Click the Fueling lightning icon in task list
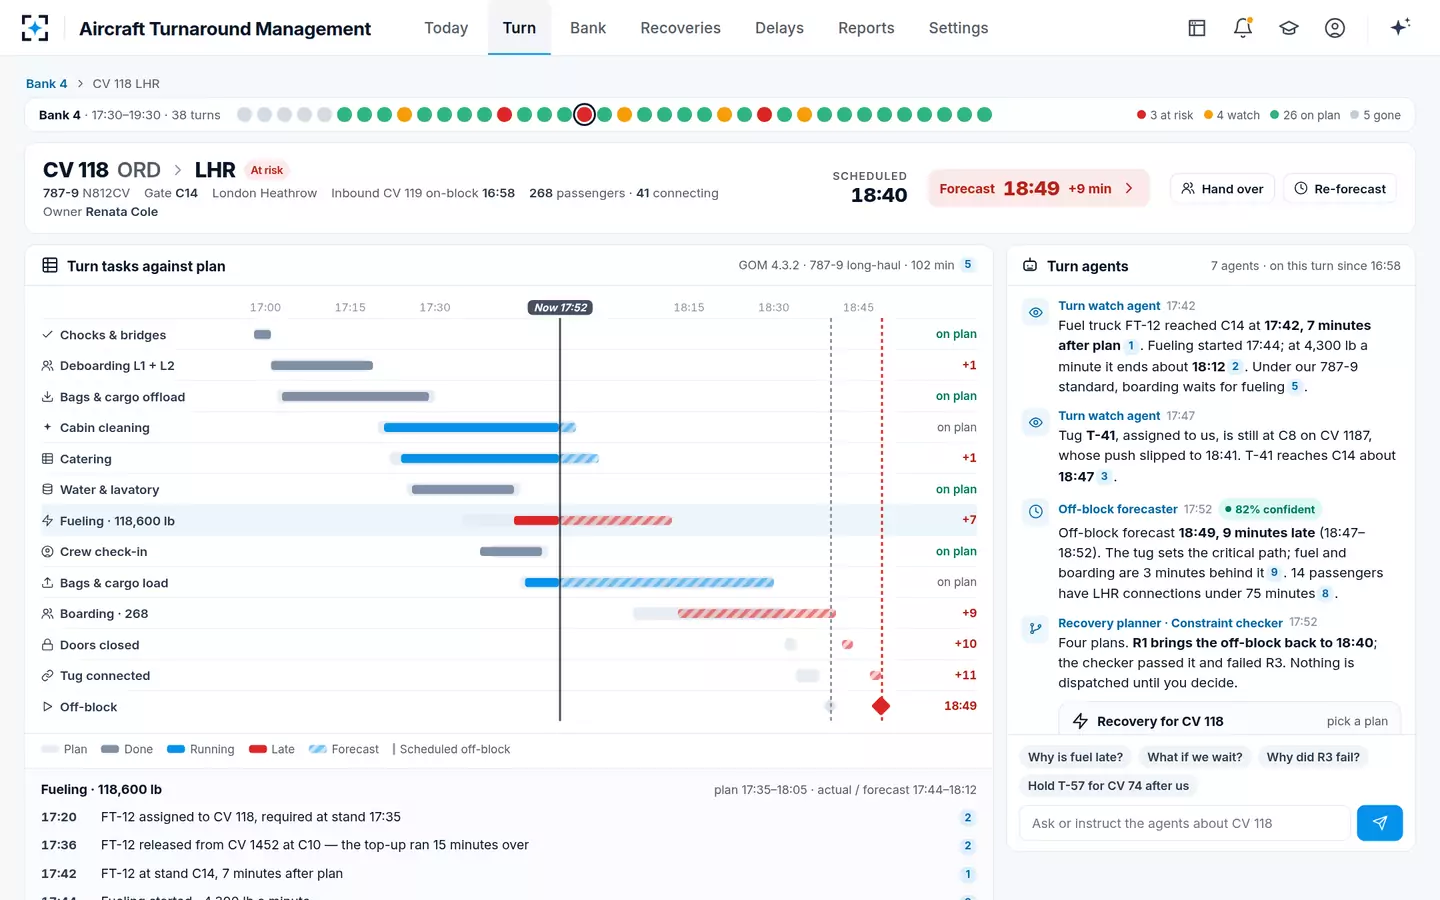Screen dimensions: 1440x900 [47, 521]
